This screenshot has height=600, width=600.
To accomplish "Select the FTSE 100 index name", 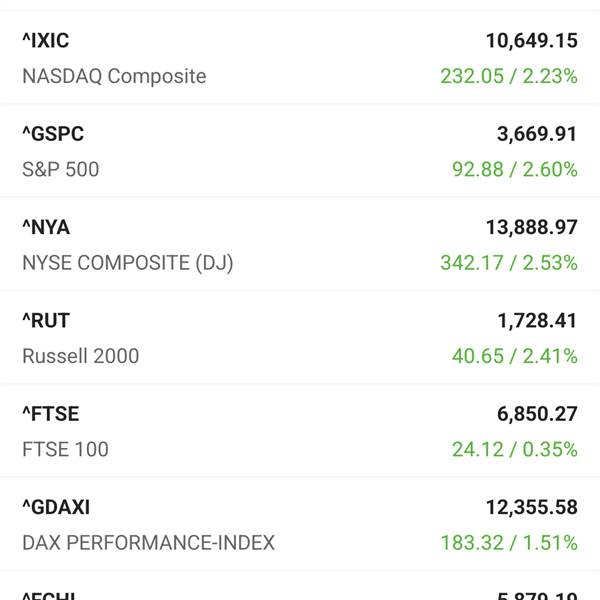I will [x=65, y=449].
